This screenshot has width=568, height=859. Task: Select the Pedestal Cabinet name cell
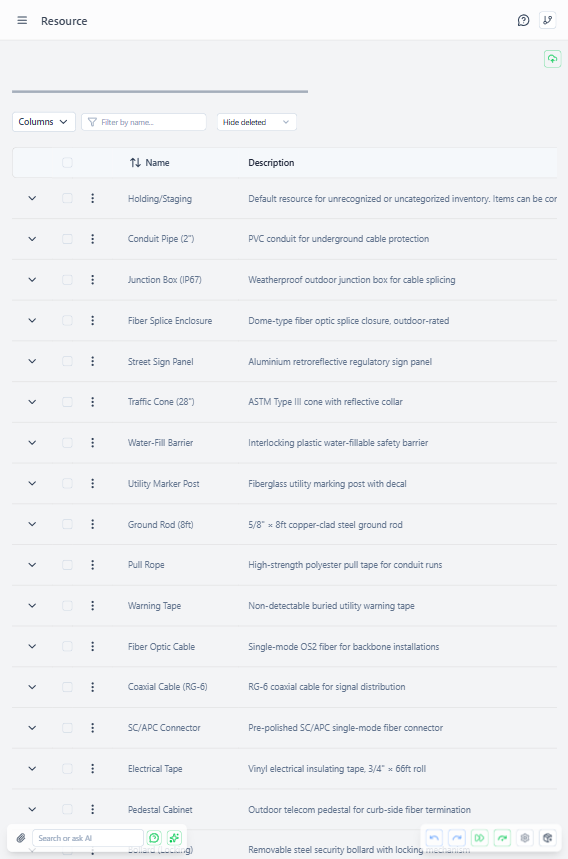(160, 810)
